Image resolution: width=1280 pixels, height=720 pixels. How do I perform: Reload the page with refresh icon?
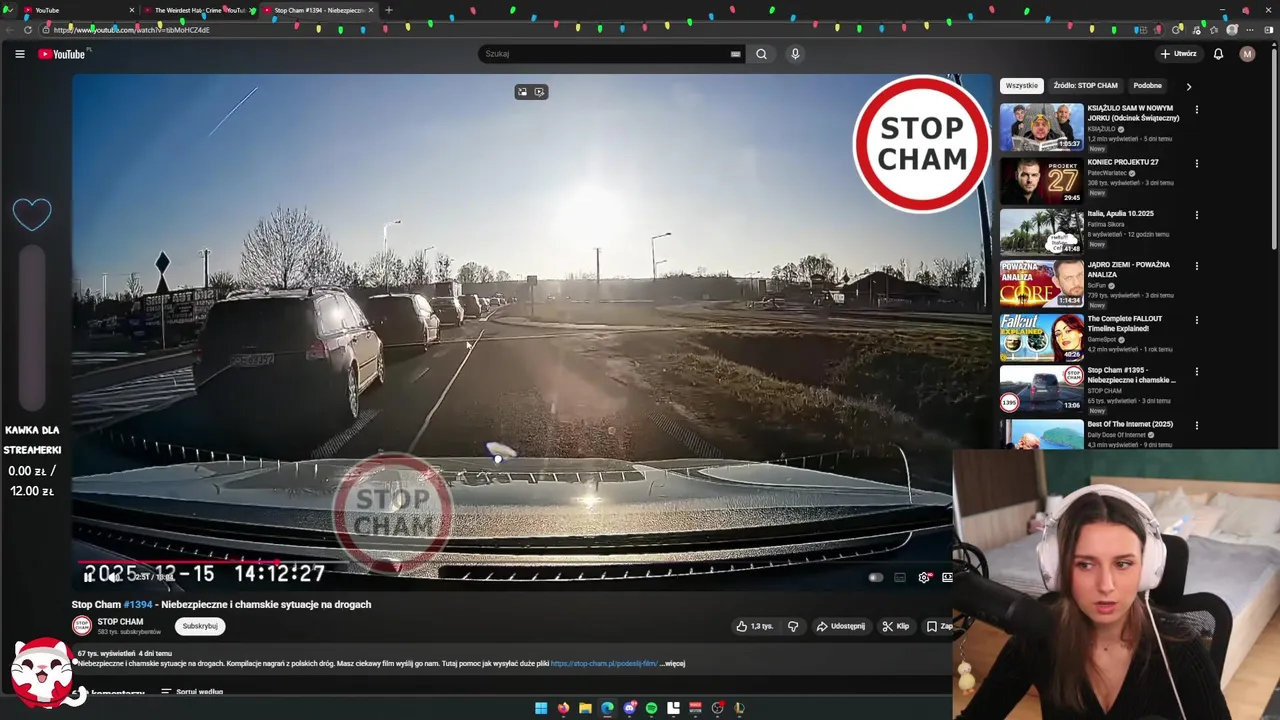pyautogui.click(x=28, y=30)
